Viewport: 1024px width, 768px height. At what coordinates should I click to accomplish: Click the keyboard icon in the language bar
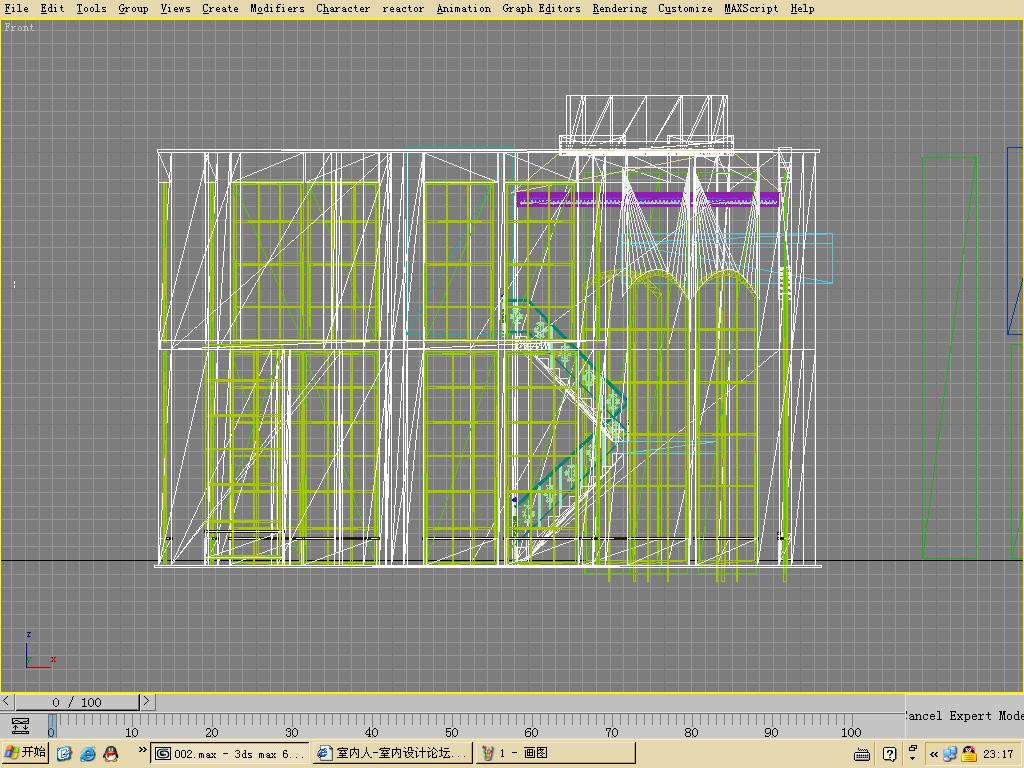click(862, 754)
